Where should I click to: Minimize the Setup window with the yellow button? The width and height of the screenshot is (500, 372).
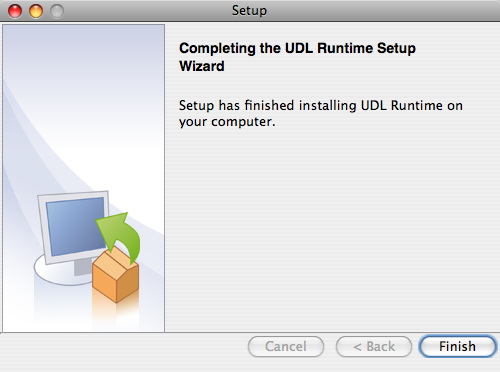tap(36, 11)
